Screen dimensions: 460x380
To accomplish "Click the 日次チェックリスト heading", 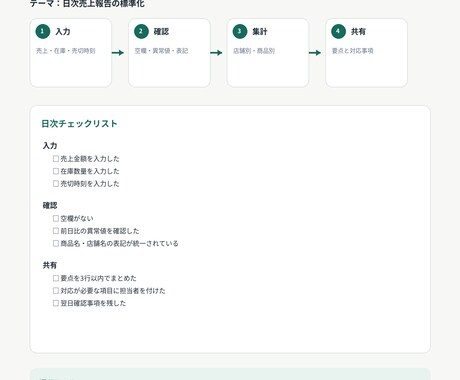I will [79, 124].
